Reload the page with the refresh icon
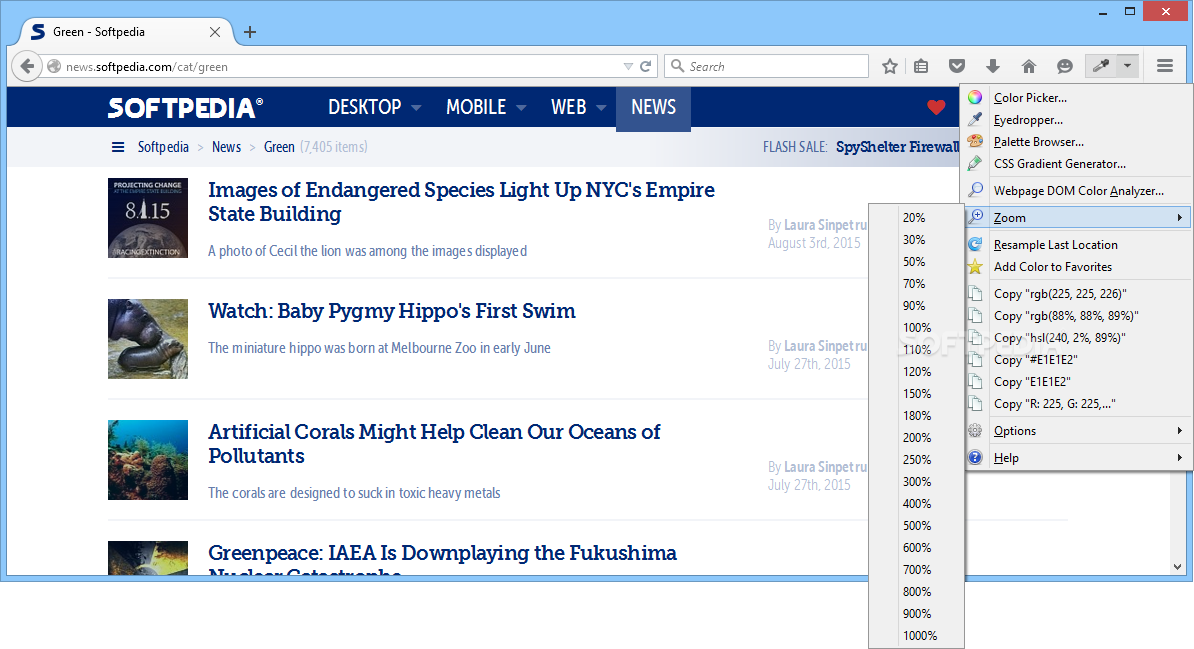Image resolution: width=1194 pixels, height=649 pixels. pos(646,66)
